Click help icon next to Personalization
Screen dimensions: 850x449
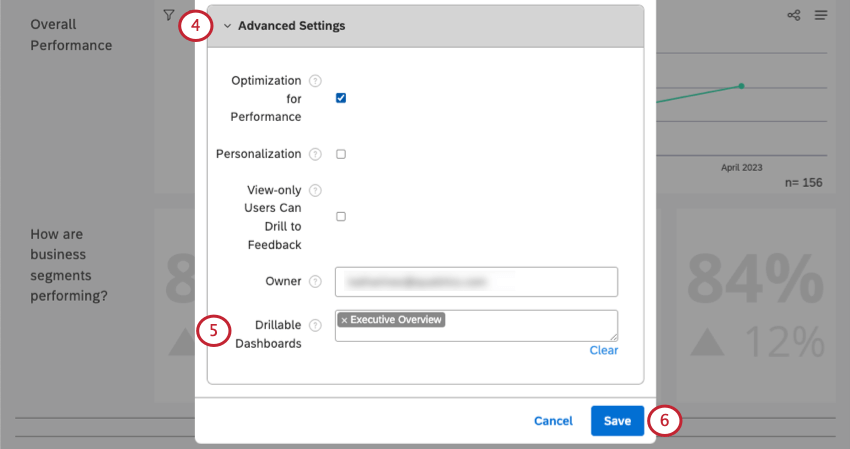315,154
